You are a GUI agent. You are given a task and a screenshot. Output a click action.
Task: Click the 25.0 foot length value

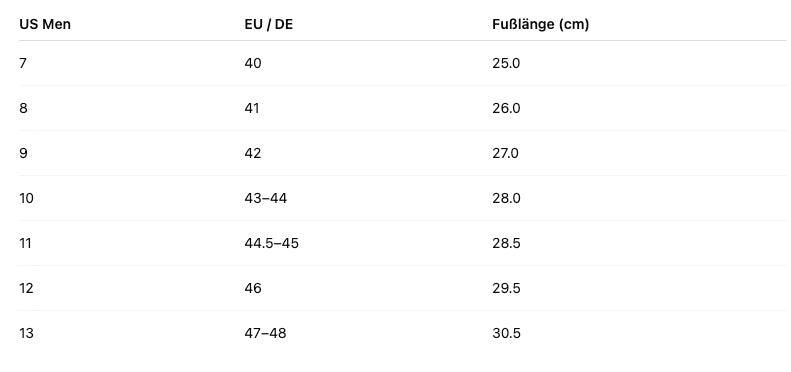pyautogui.click(x=506, y=64)
